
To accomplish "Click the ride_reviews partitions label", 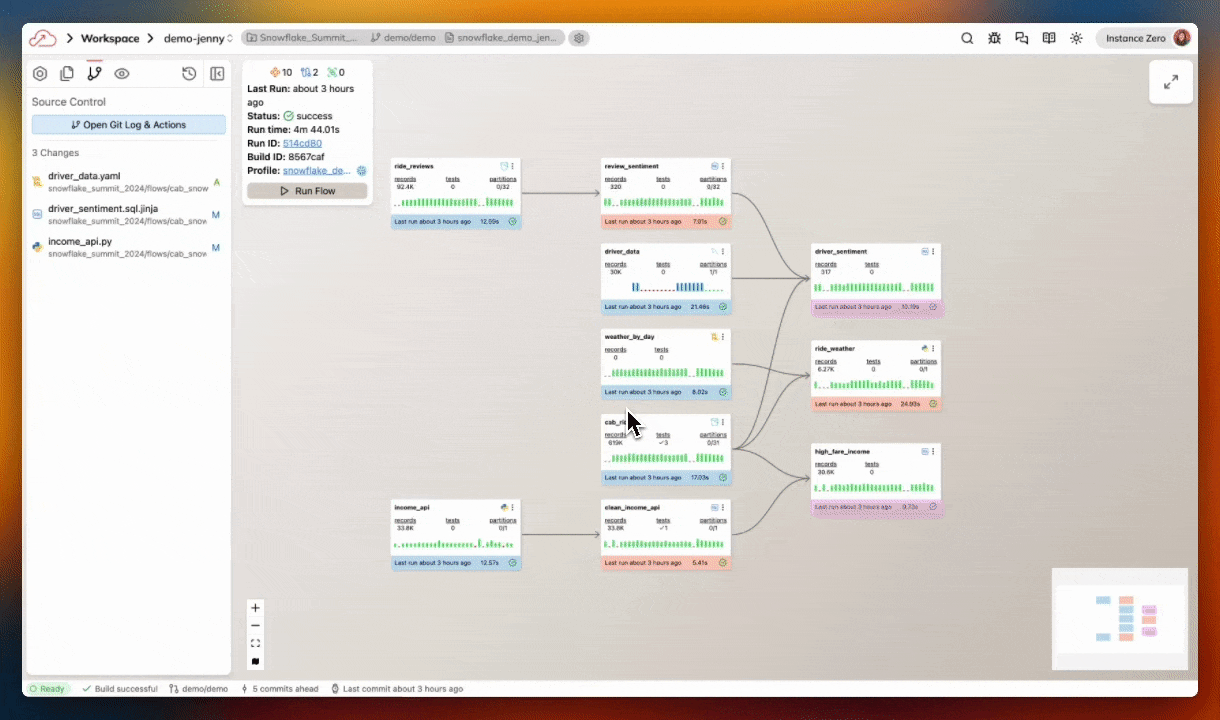I will [x=503, y=179].
